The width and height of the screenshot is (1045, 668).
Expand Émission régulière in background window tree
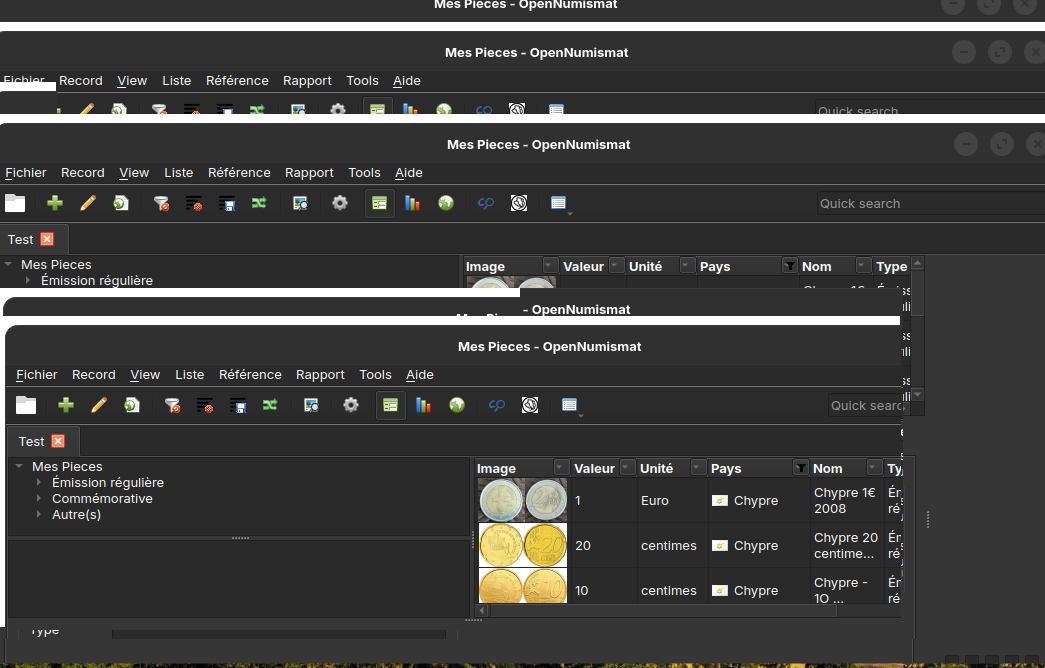tap(27, 281)
